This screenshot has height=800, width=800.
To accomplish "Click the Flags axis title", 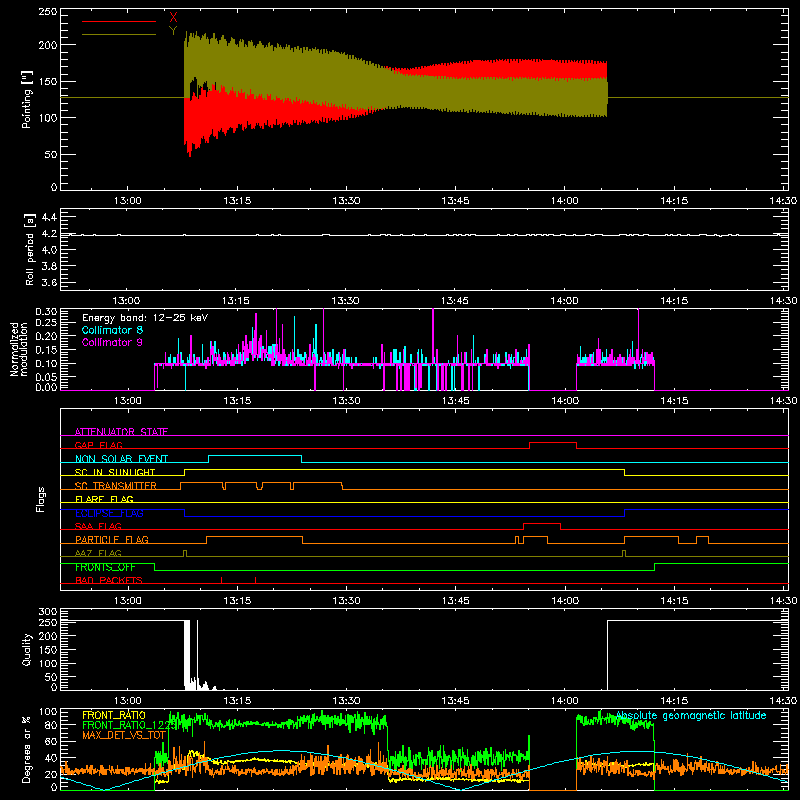I will (40, 499).
